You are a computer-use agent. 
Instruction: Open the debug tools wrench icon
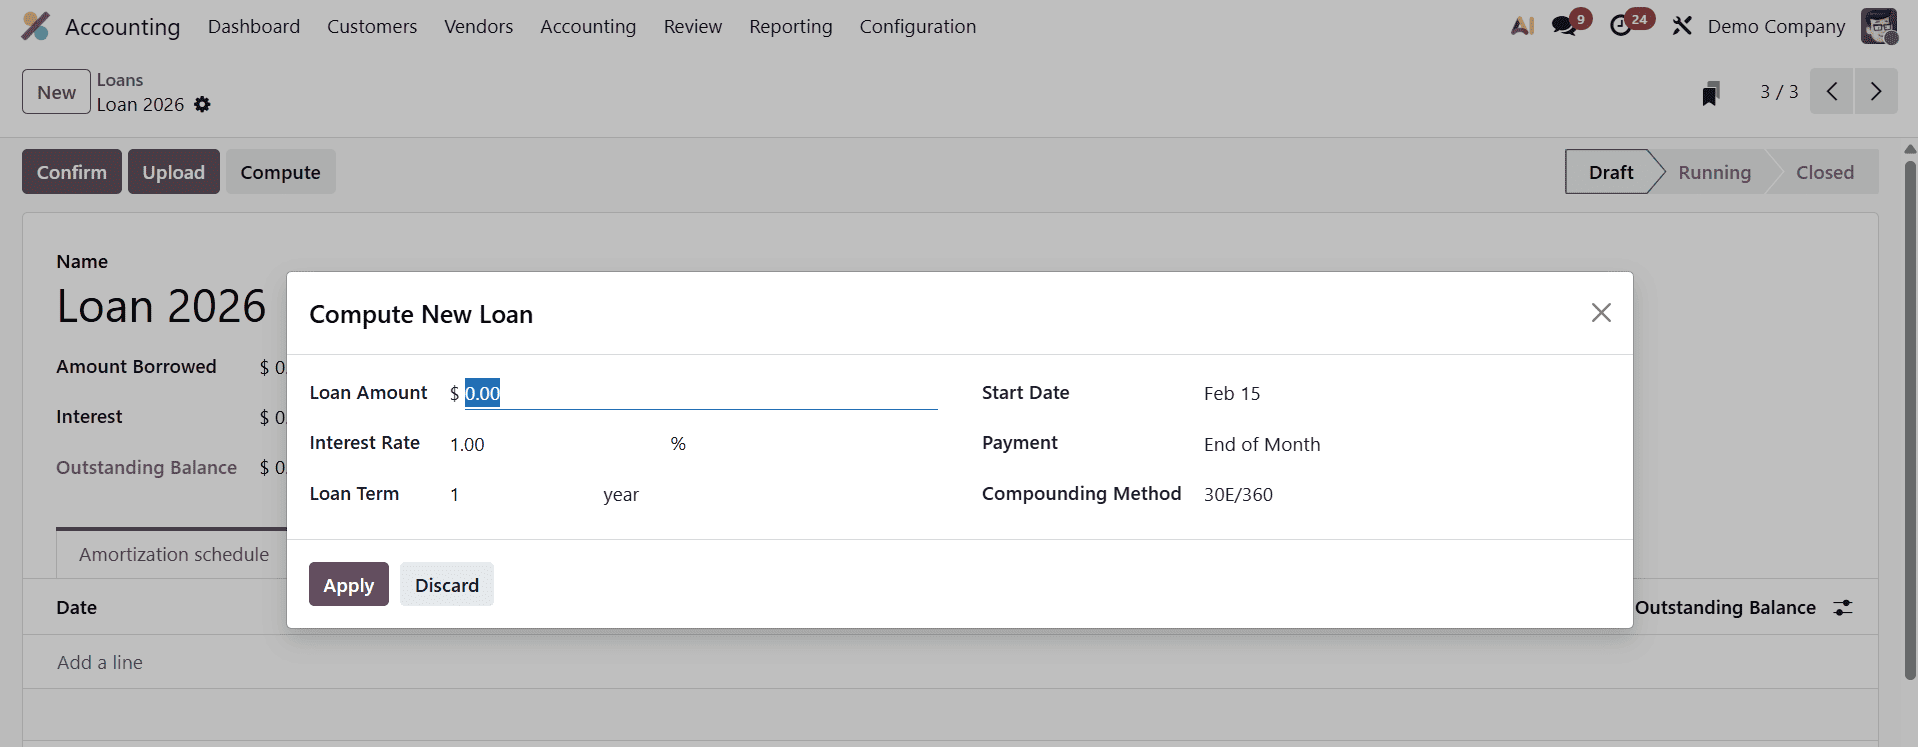(1682, 26)
